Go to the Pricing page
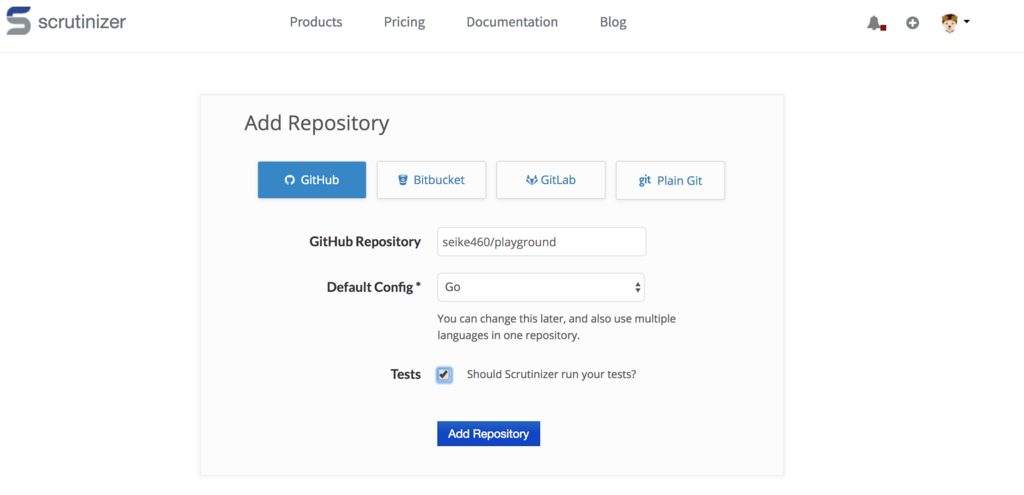The image size is (1024, 495). tap(404, 22)
